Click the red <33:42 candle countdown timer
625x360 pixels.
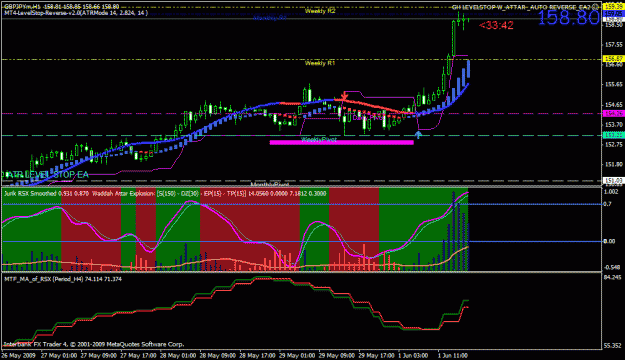tap(496, 25)
